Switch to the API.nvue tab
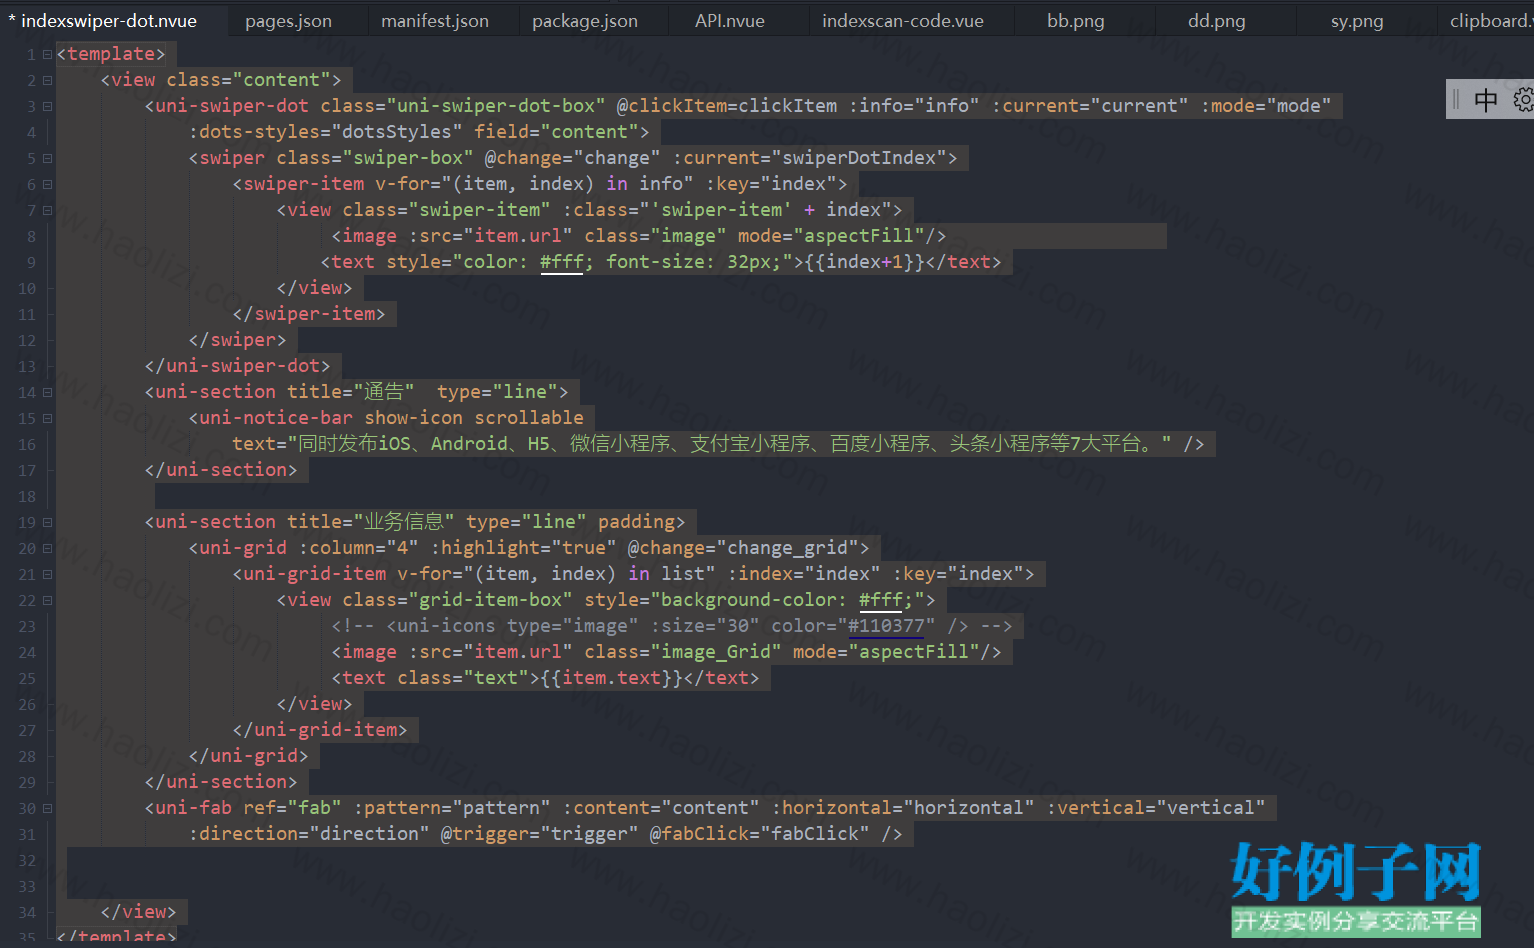This screenshot has width=1534, height=948. coord(730,21)
